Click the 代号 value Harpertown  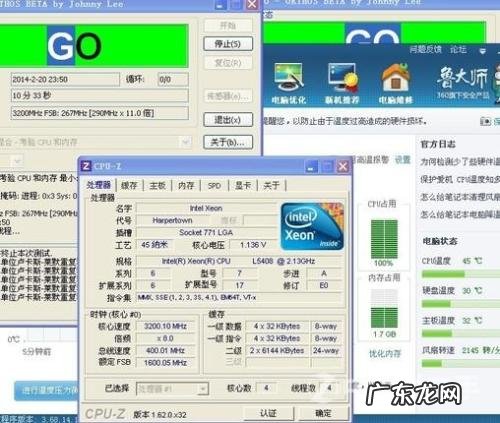[172, 220]
